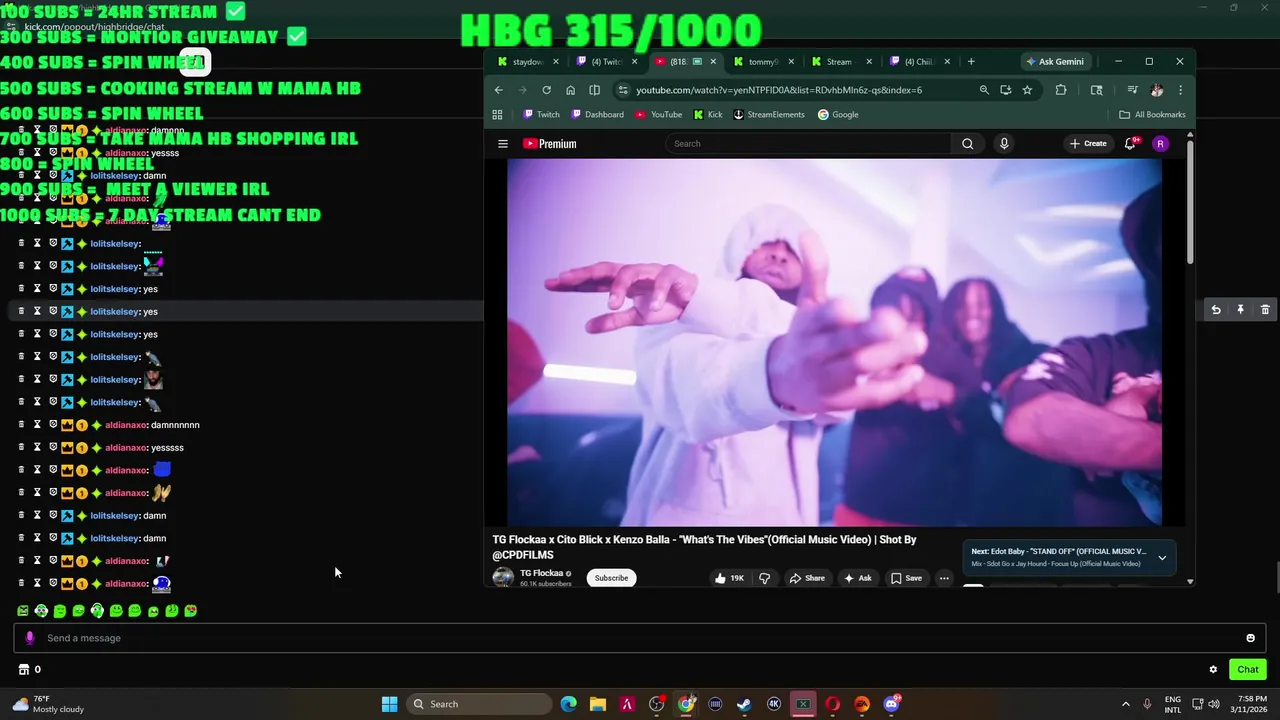Screen dimensions: 1280x720
Task: Open more actions ellipsis under video
Action: click(943, 578)
